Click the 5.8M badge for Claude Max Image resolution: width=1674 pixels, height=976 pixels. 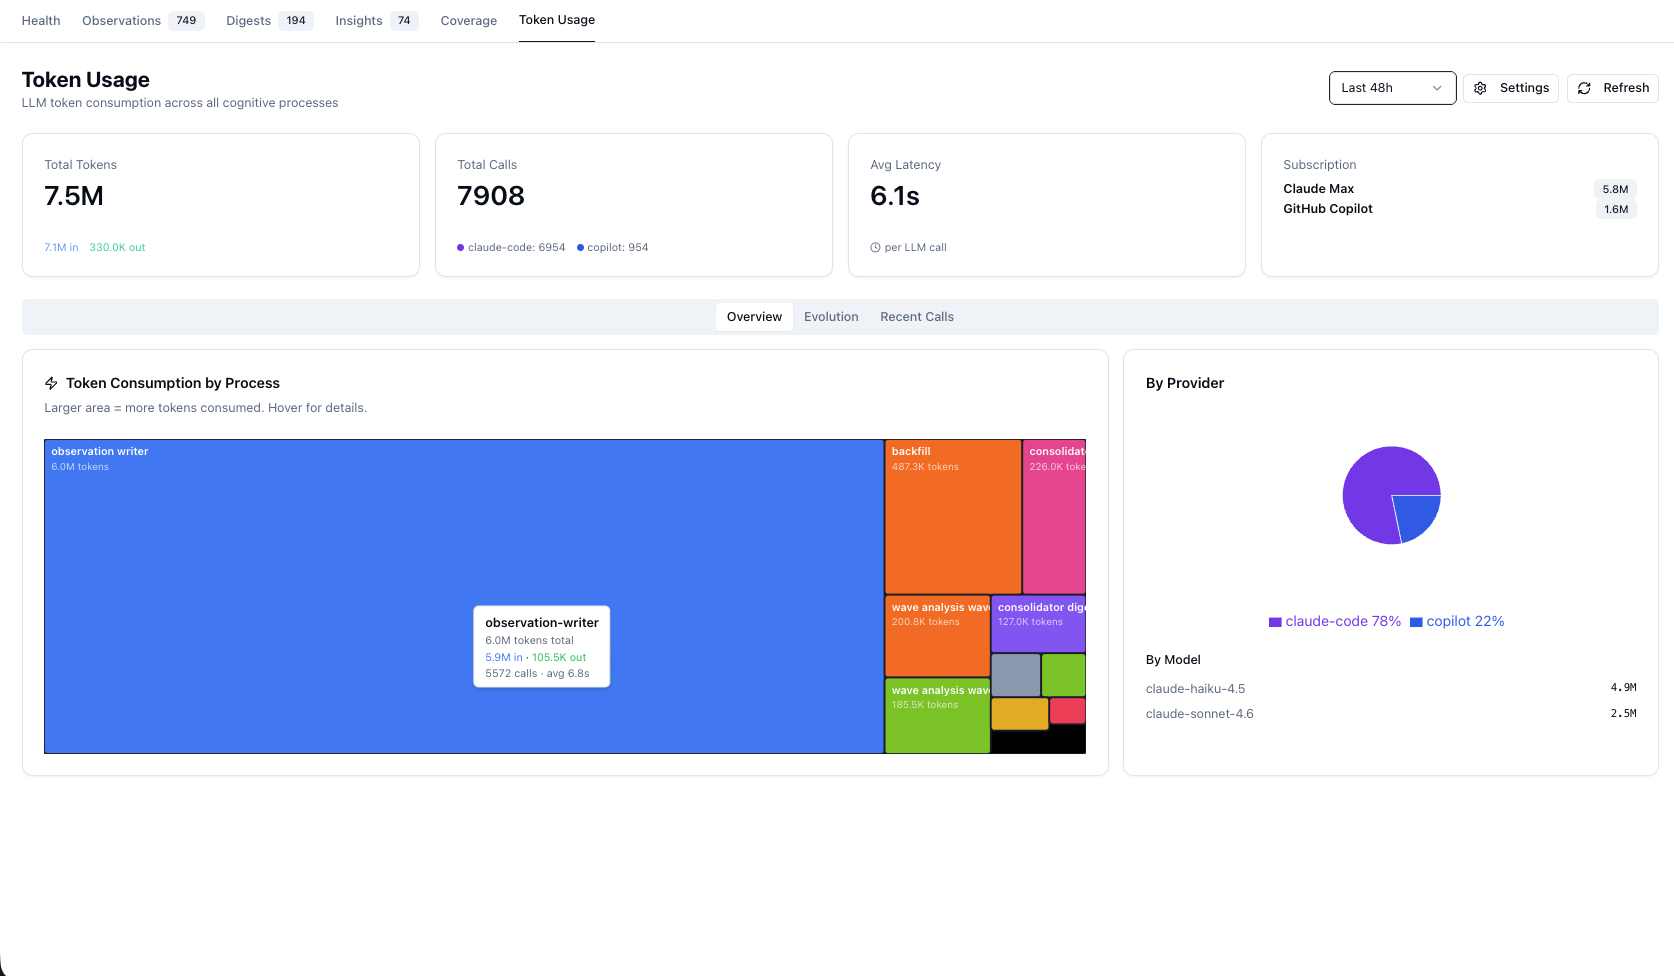click(x=1615, y=189)
